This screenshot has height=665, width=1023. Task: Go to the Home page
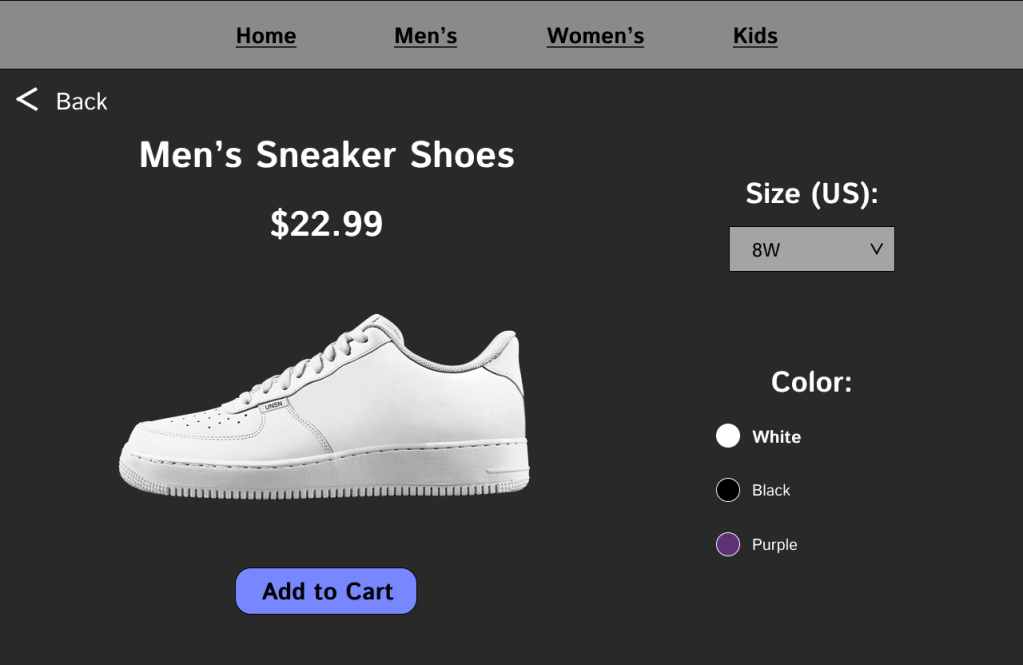click(266, 36)
